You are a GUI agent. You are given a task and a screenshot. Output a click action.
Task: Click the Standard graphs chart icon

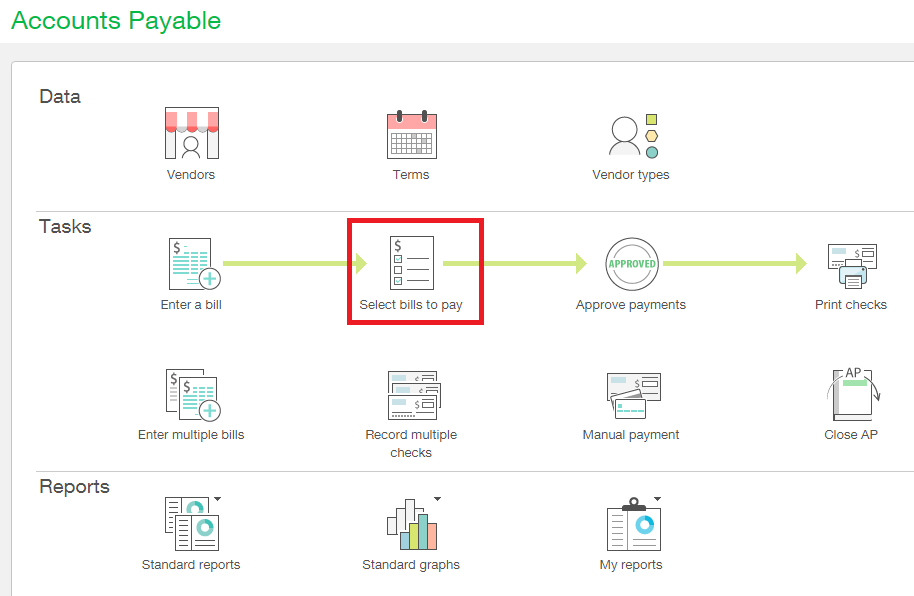point(411,525)
